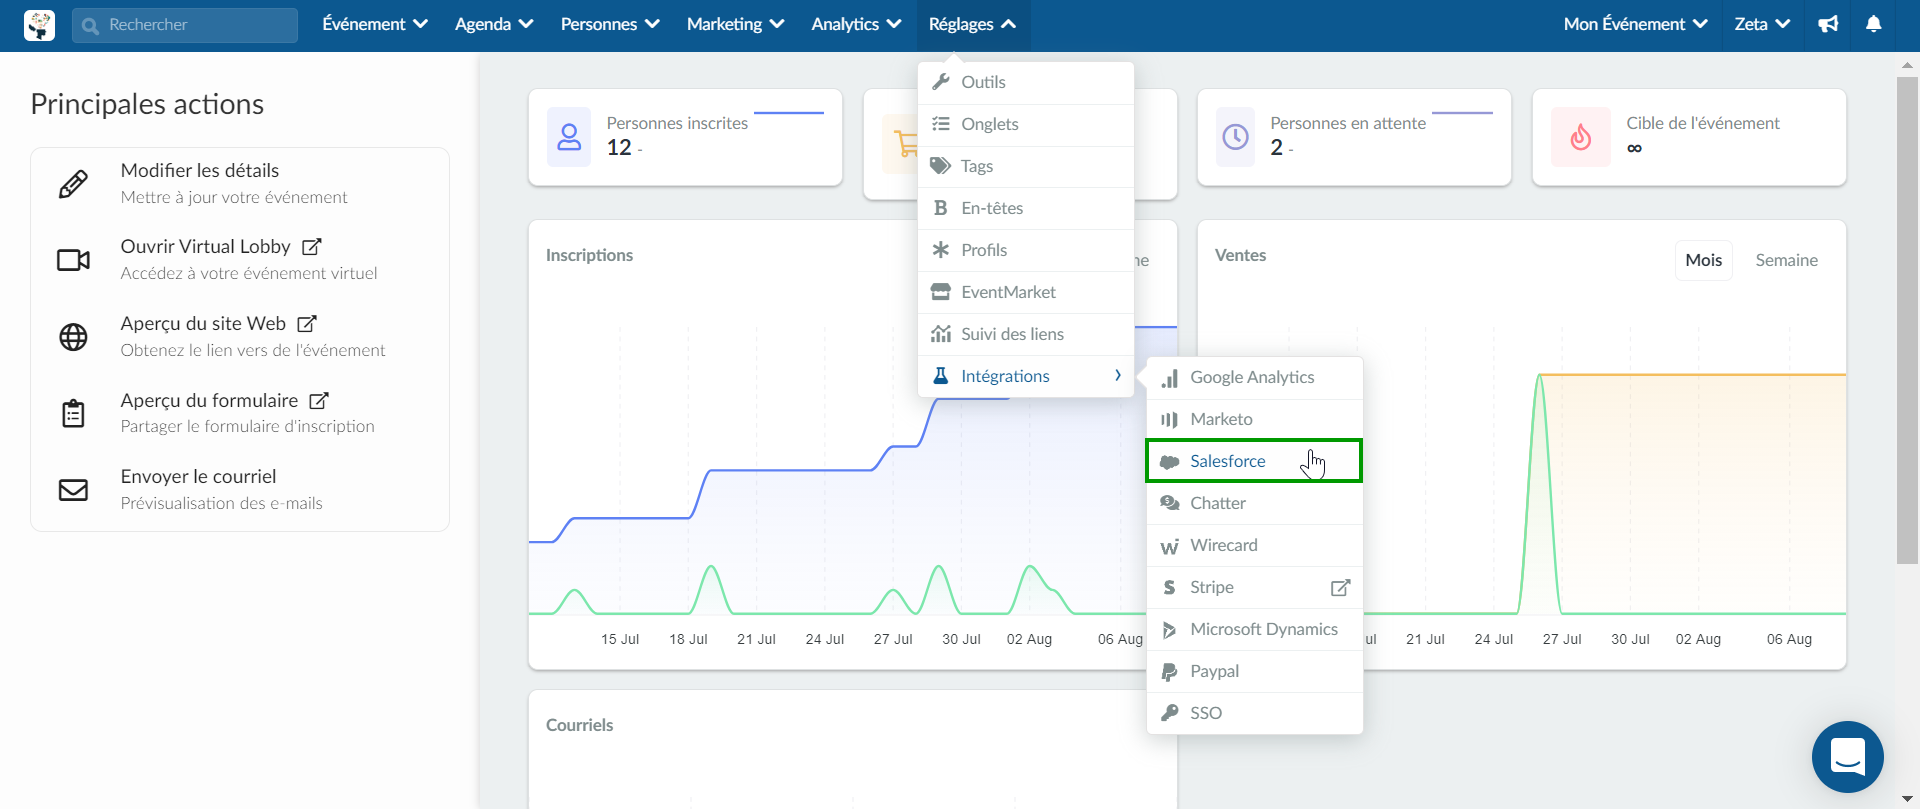Open Tags in the settings menu
Image resolution: width=1920 pixels, height=809 pixels.
pos(1026,166)
